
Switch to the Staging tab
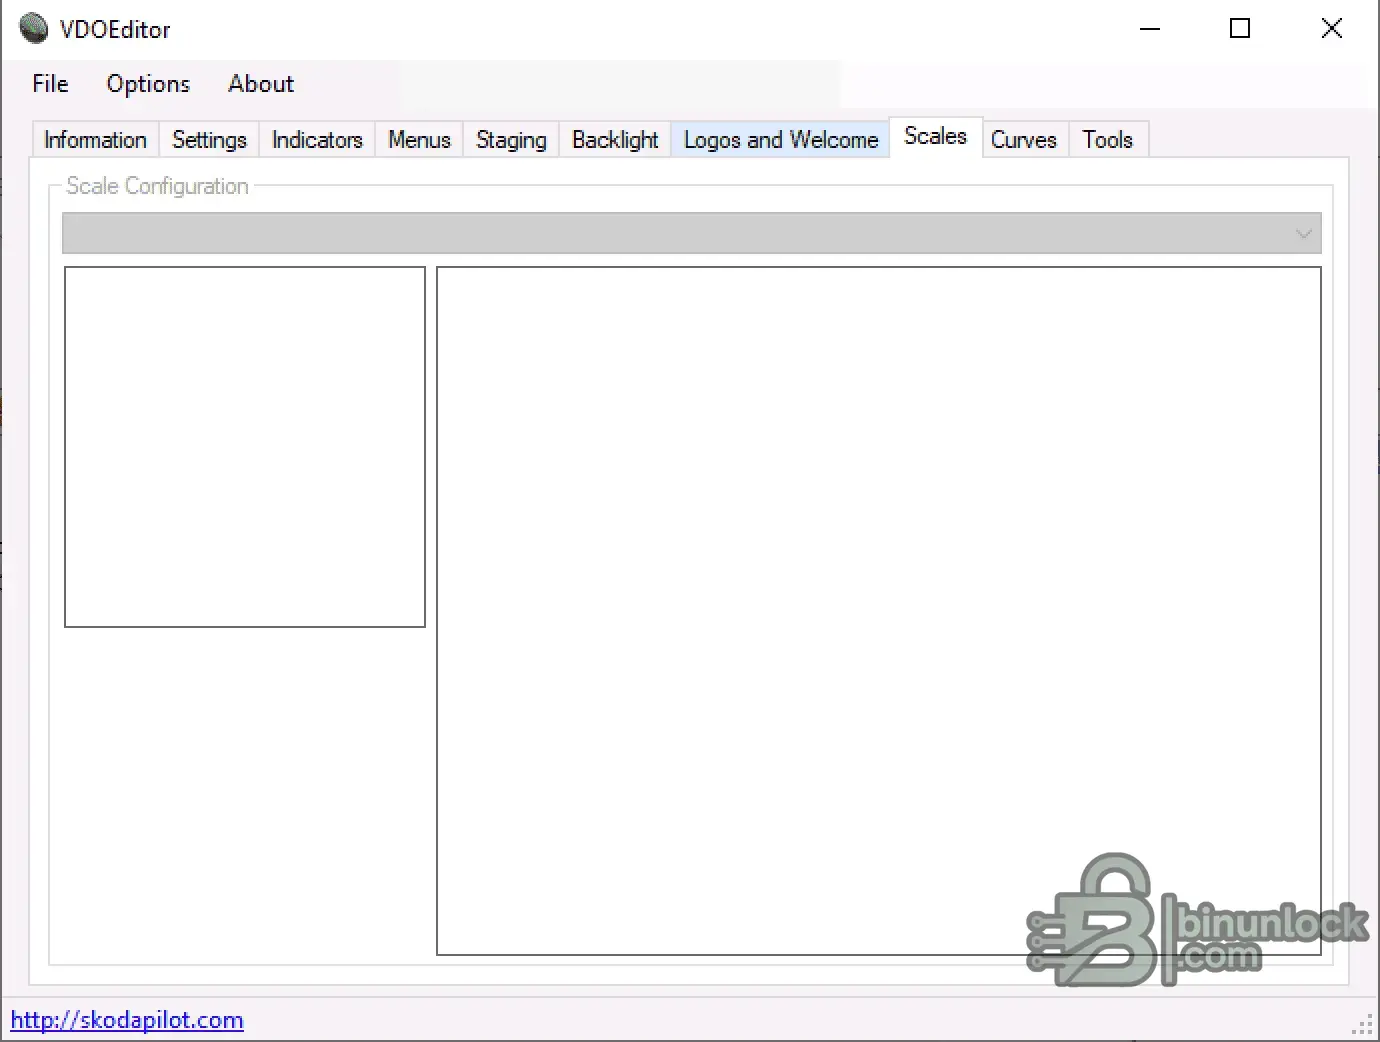pyautogui.click(x=511, y=140)
